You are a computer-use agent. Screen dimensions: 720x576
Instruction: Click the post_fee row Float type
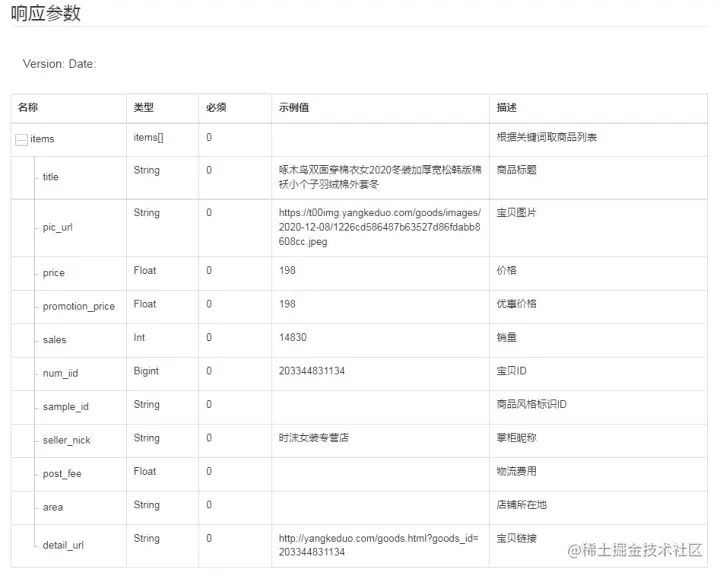coord(145,472)
